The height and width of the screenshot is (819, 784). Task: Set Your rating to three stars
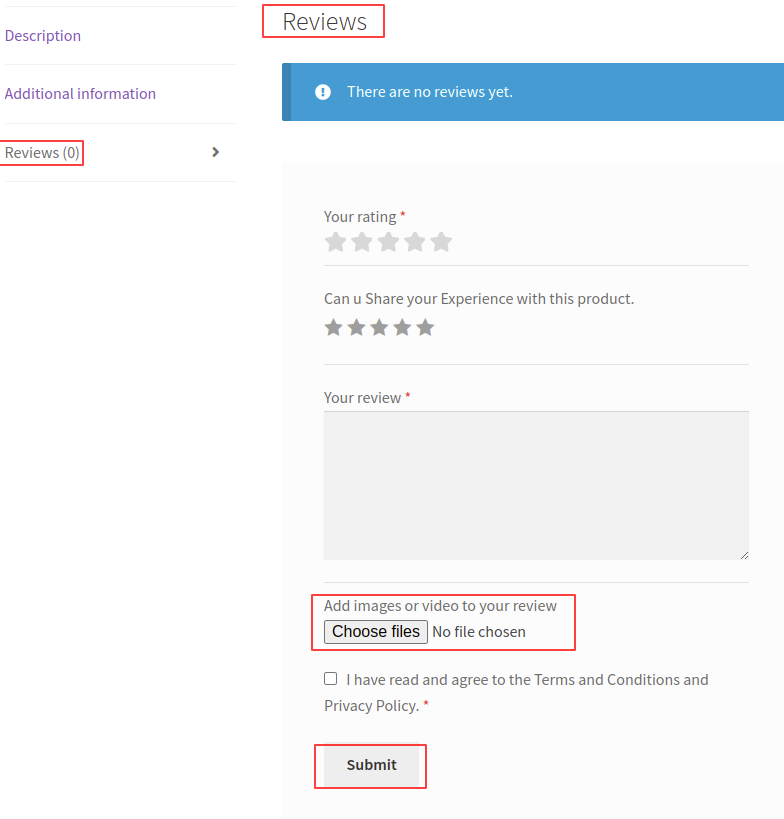pos(389,242)
